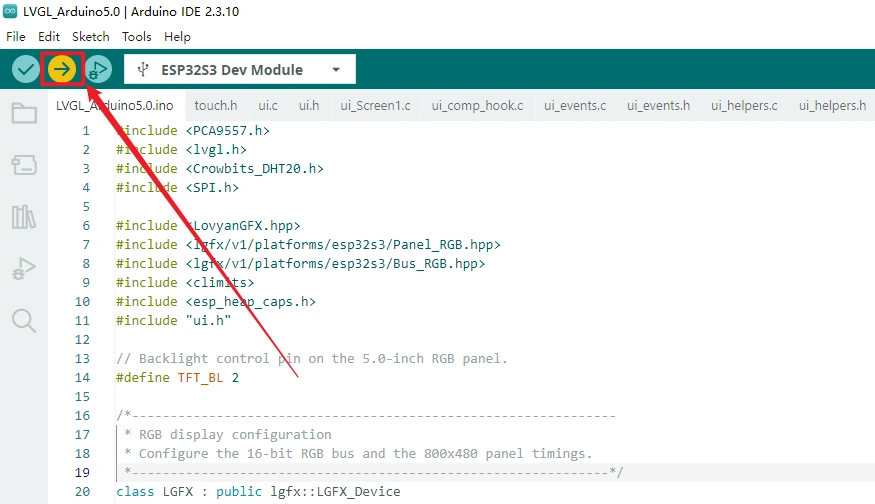Click line number 1 in the gutter
875x504 pixels.
coord(86,131)
